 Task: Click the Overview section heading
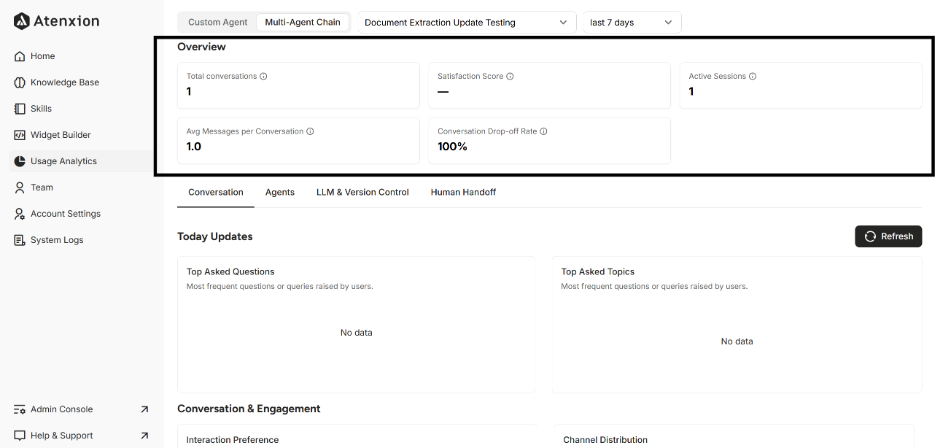[x=201, y=47]
